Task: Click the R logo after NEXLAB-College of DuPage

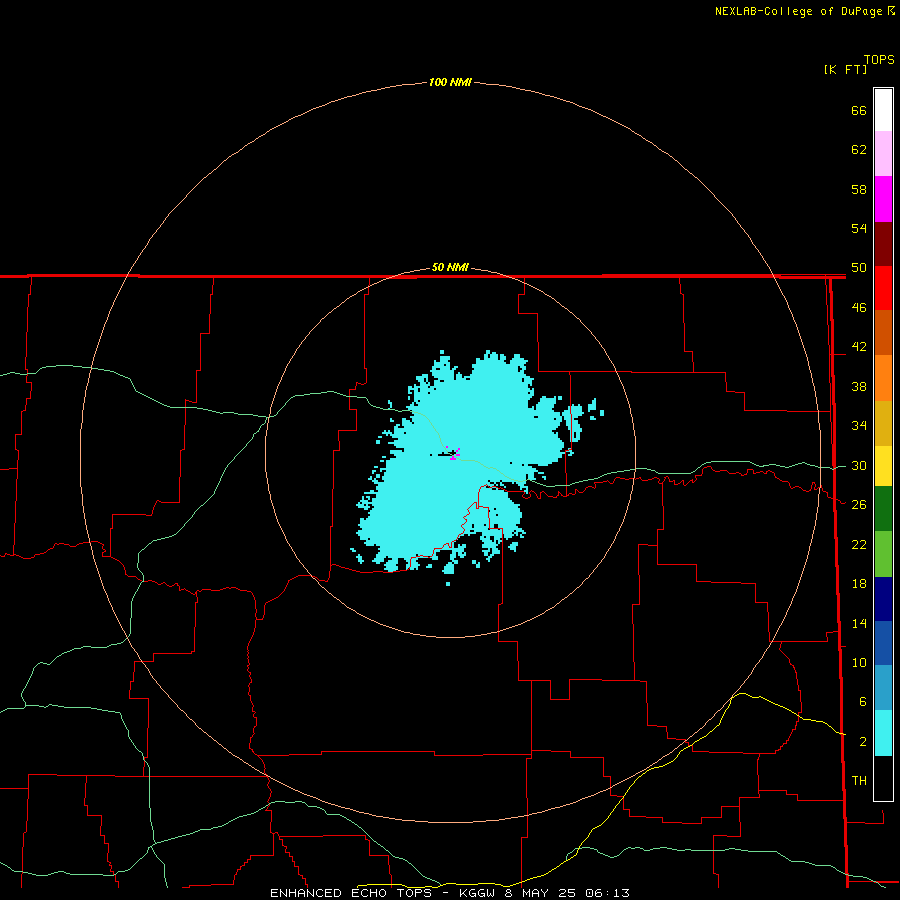Action: point(891,11)
